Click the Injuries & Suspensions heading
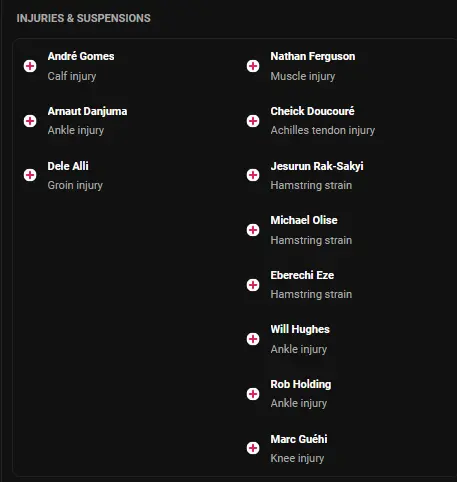 (x=84, y=18)
